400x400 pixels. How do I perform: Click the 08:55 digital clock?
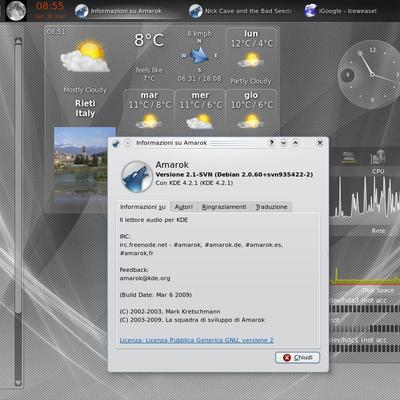click(x=50, y=6)
